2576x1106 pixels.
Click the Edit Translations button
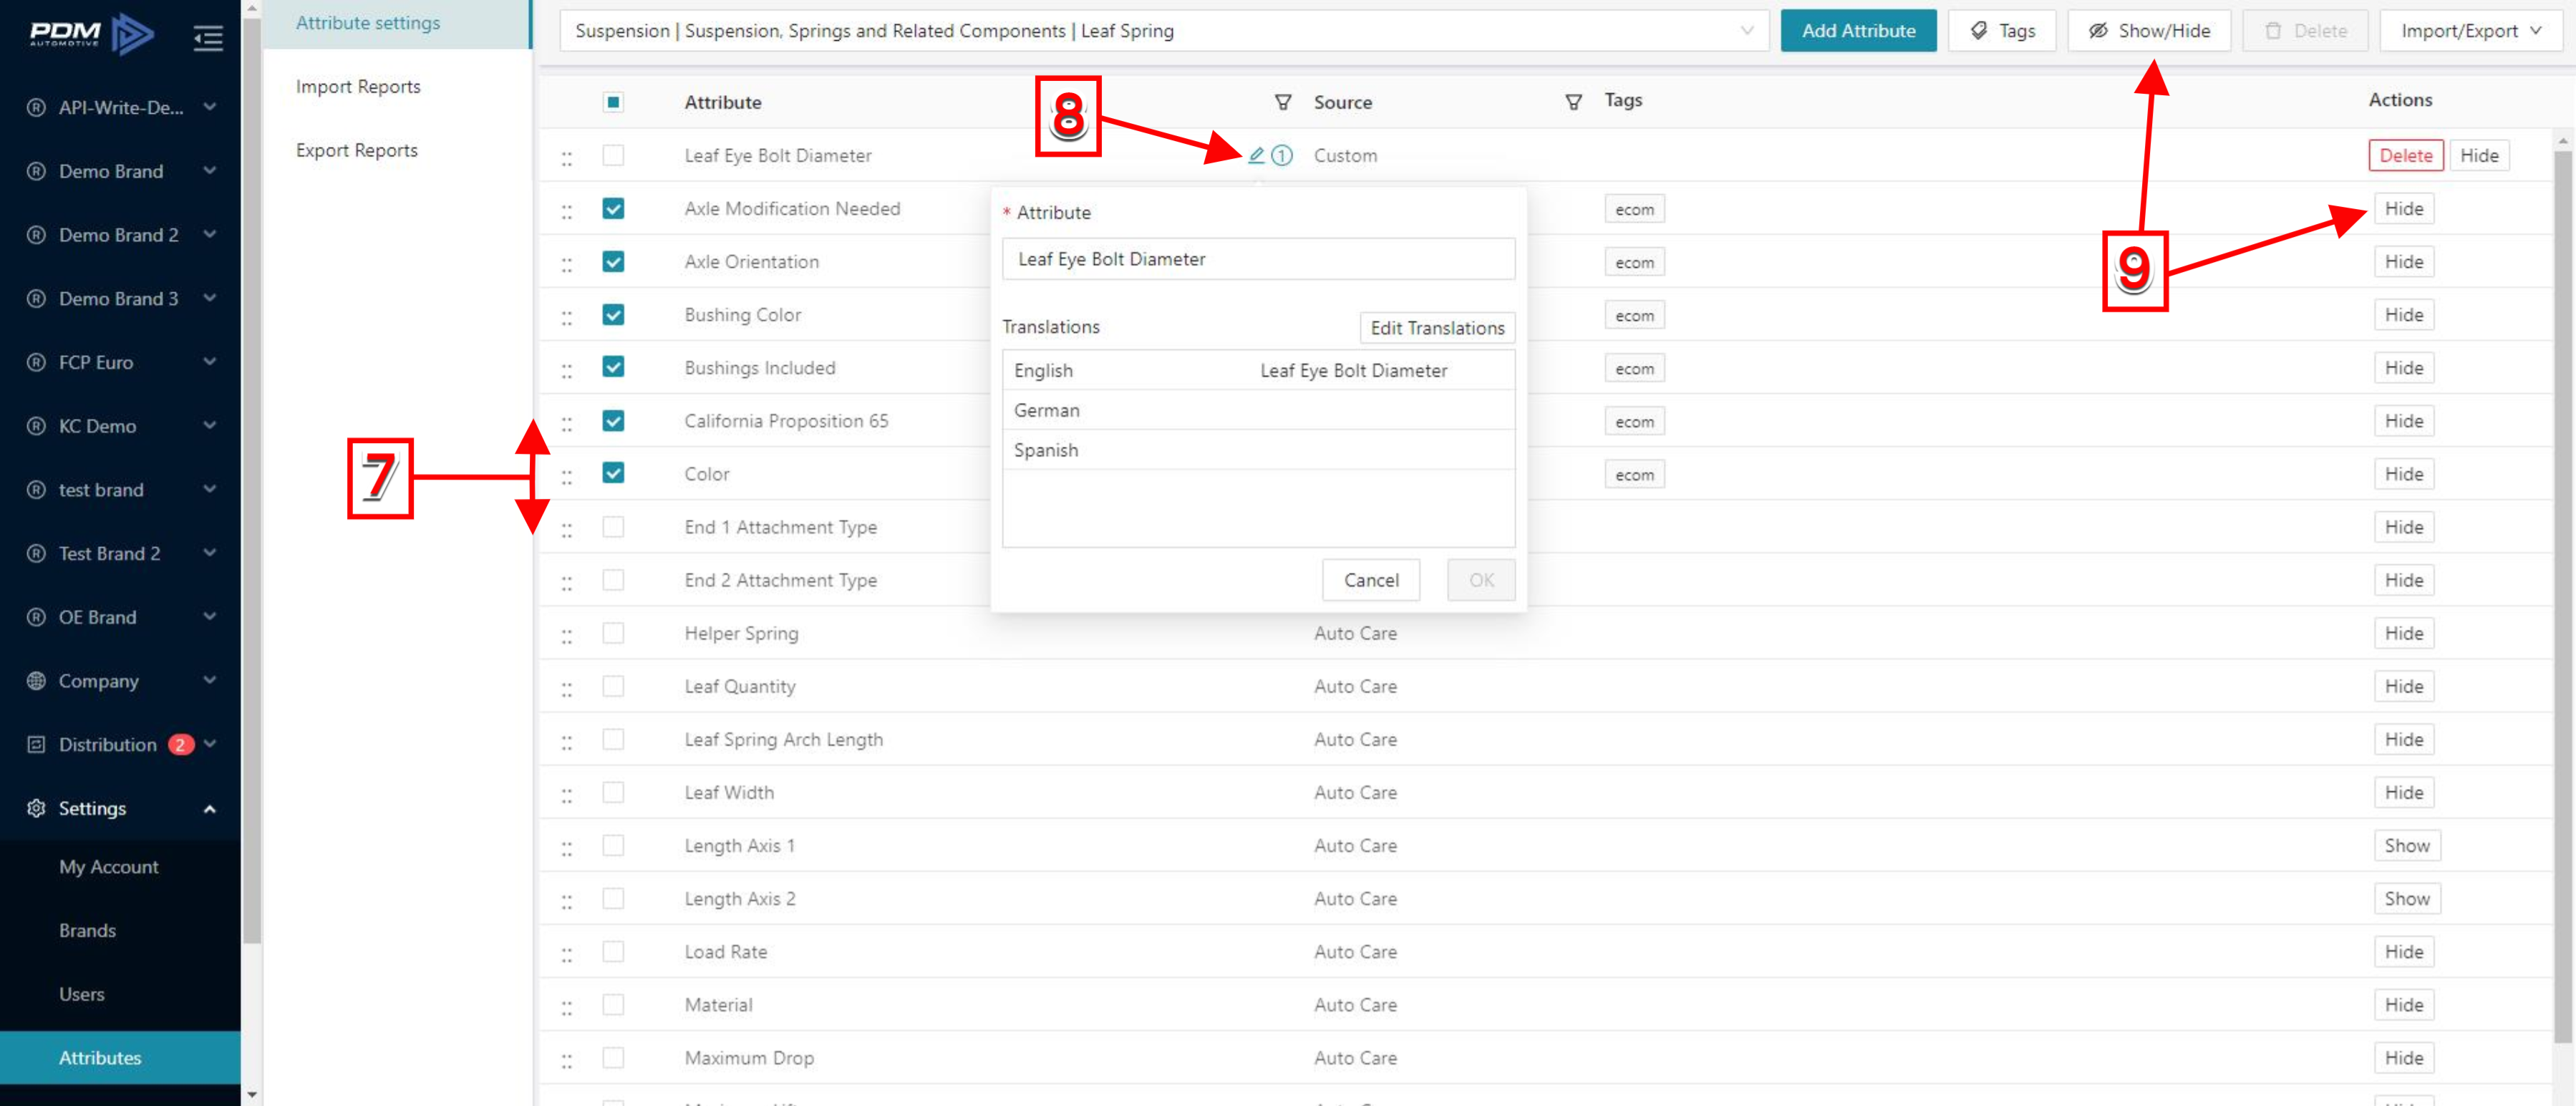1436,328
